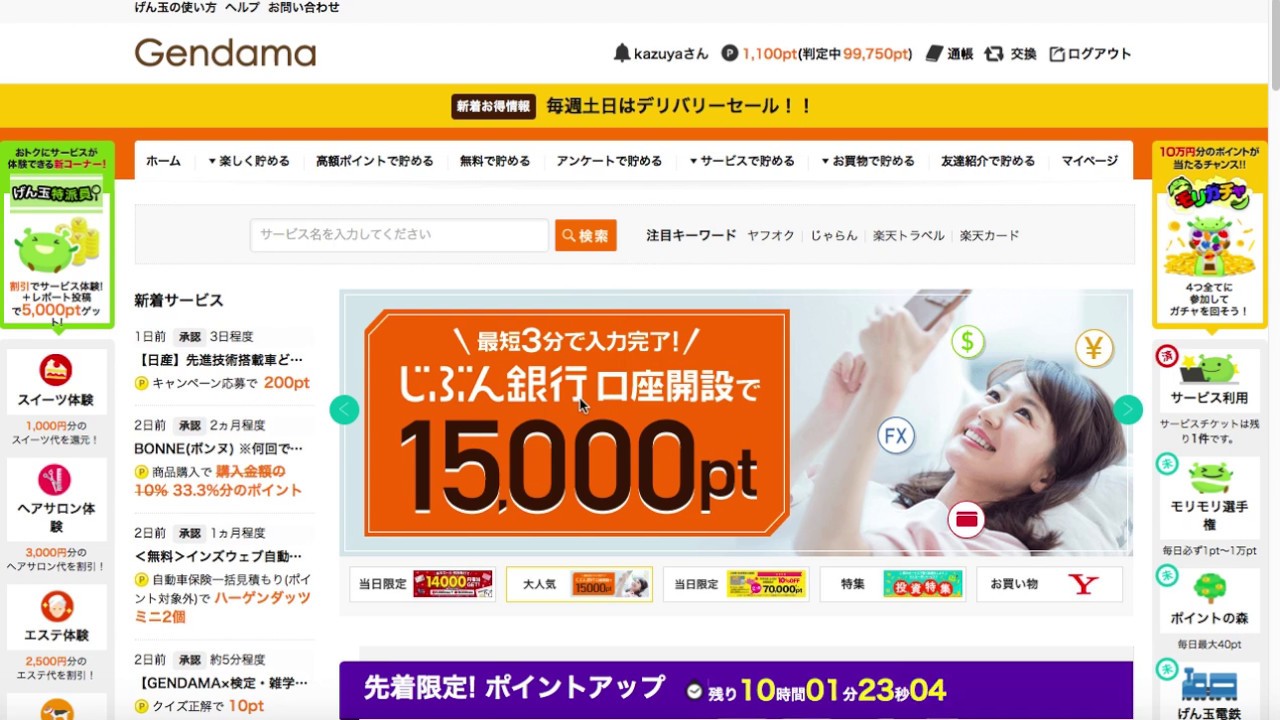This screenshot has width=1280, height=720.
Task: Open the 楽天トラベル keyword link
Action: [x=908, y=236]
